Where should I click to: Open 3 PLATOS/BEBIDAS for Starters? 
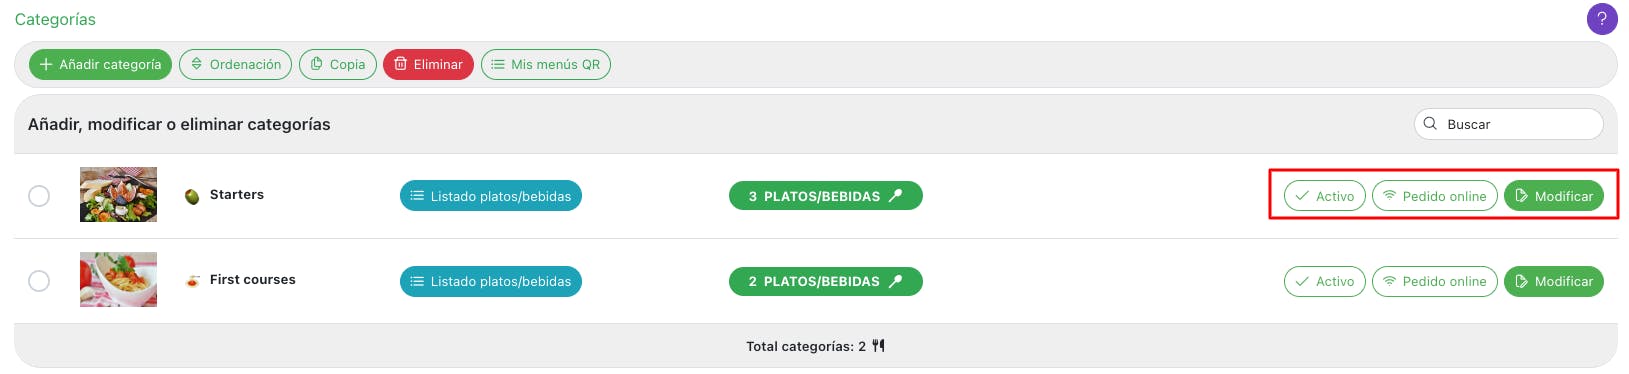[826, 196]
